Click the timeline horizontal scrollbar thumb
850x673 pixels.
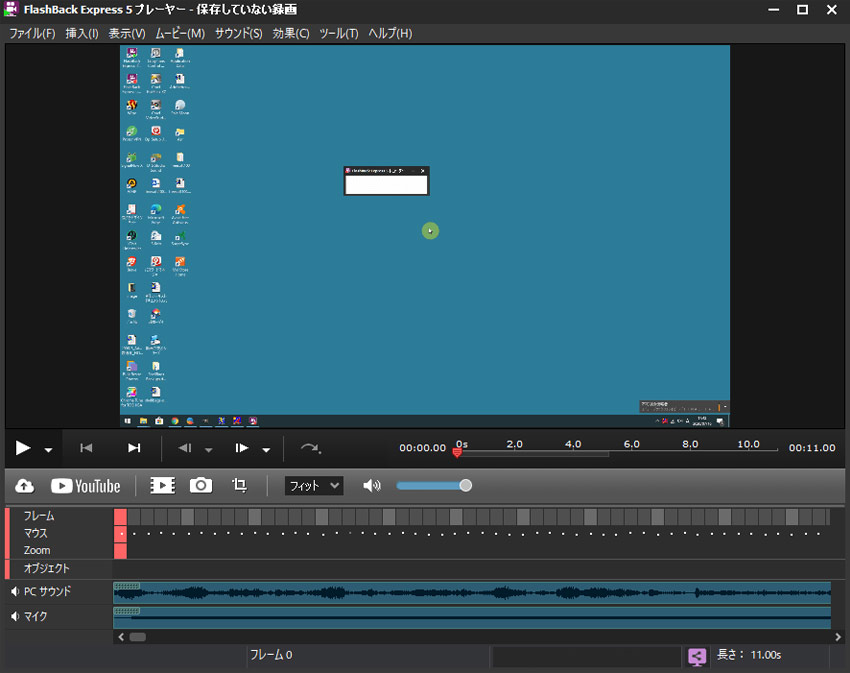(x=138, y=637)
